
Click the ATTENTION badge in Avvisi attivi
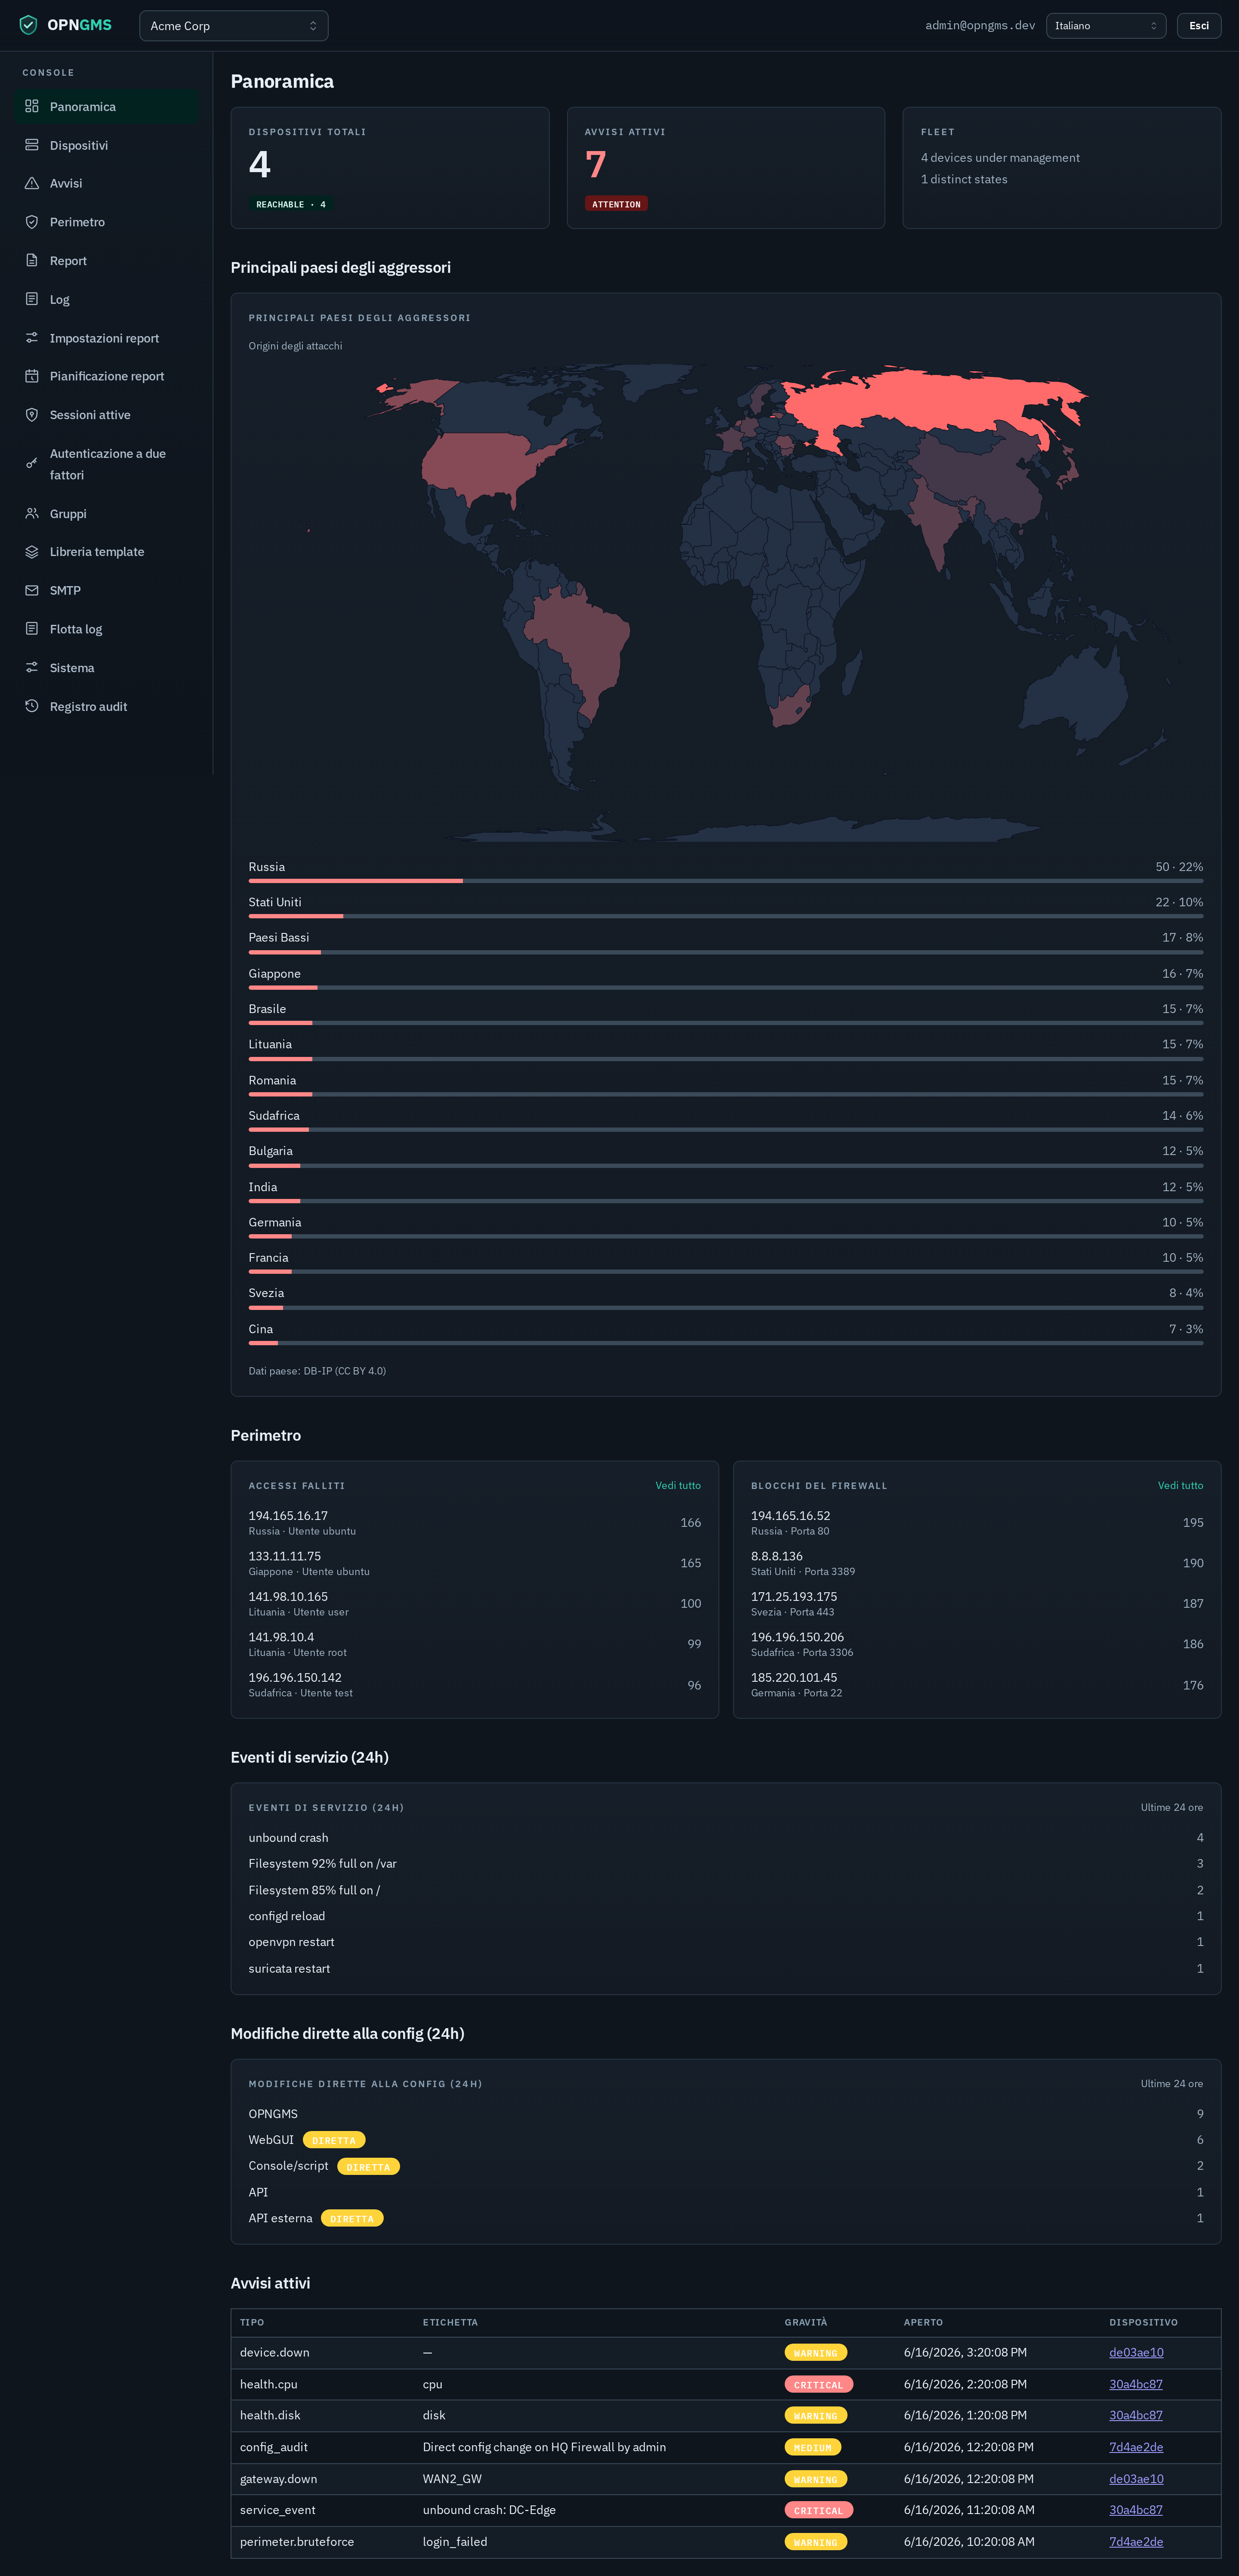616,204
